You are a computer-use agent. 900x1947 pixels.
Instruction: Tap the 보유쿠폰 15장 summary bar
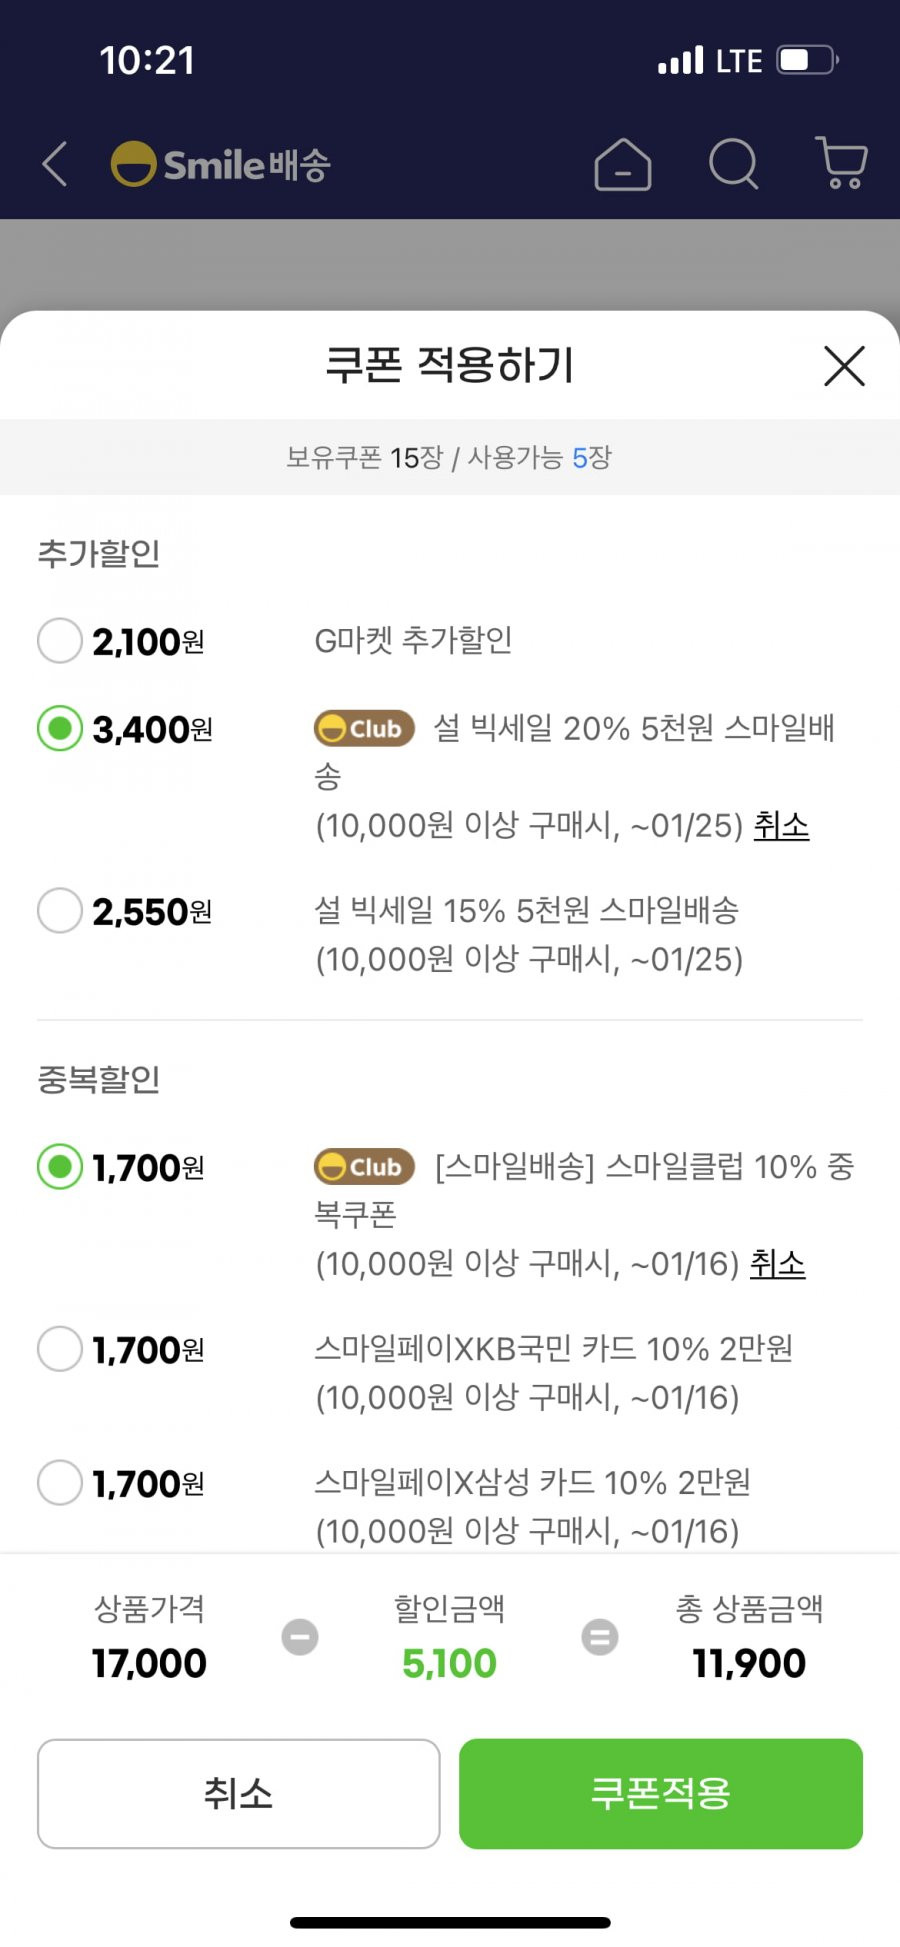(450, 457)
